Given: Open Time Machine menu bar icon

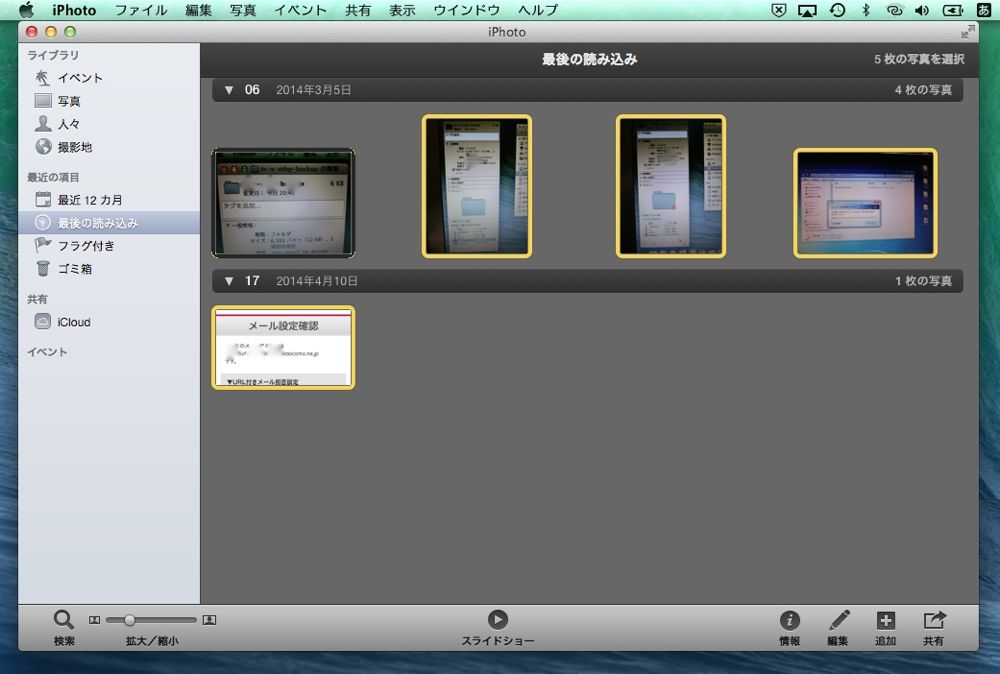Looking at the screenshot, I should [x=837, y=10].
